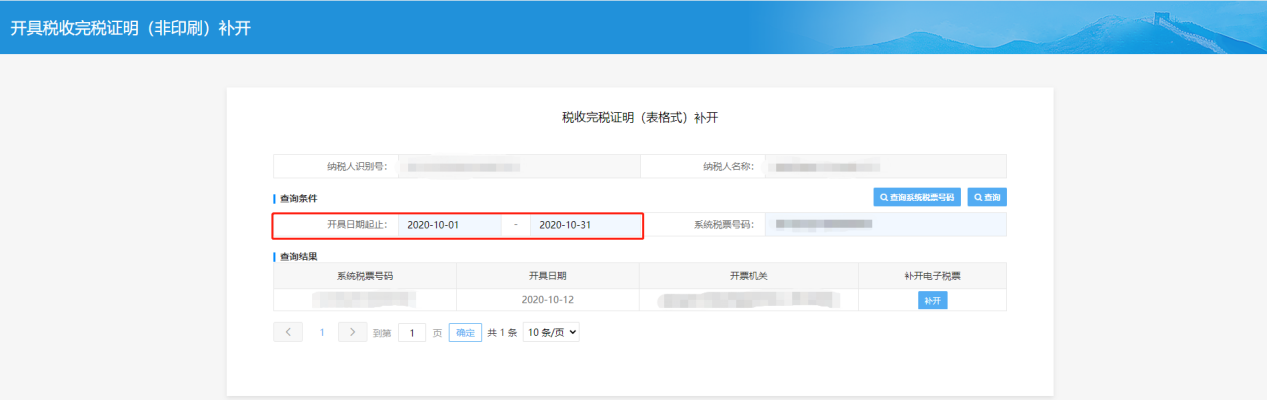Click the 系统税票号码 table column header
The height and width of the screenshot is (400, 1267).
click(x=365, y=275)
